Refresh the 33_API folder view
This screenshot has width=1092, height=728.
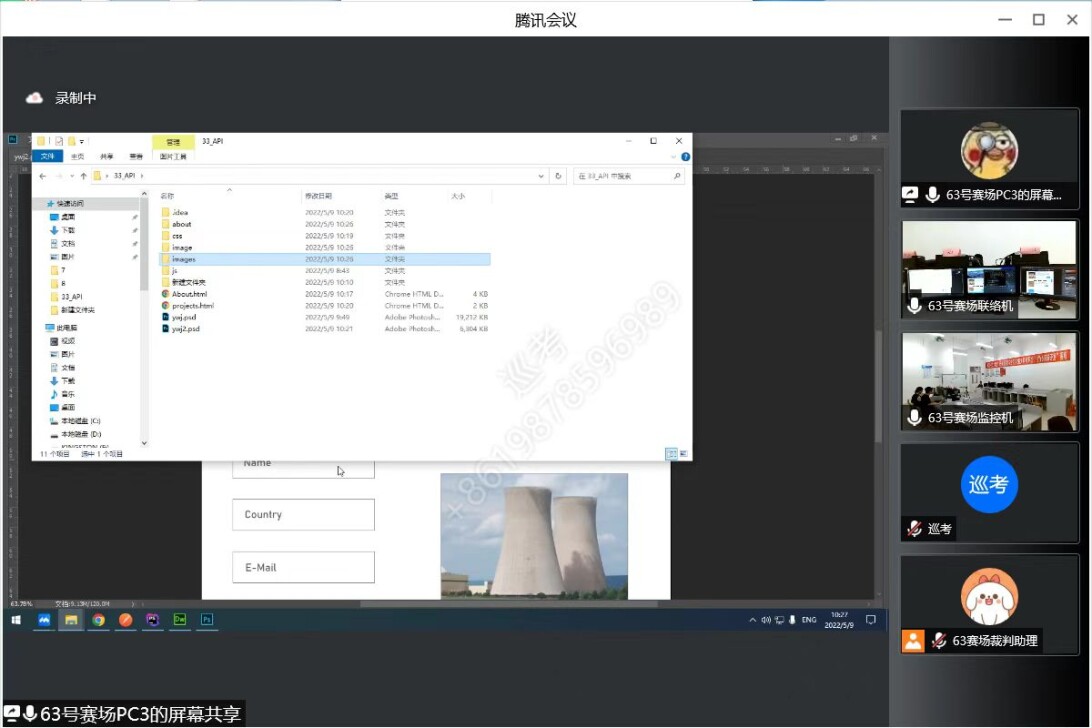click(x=558, y=176)
